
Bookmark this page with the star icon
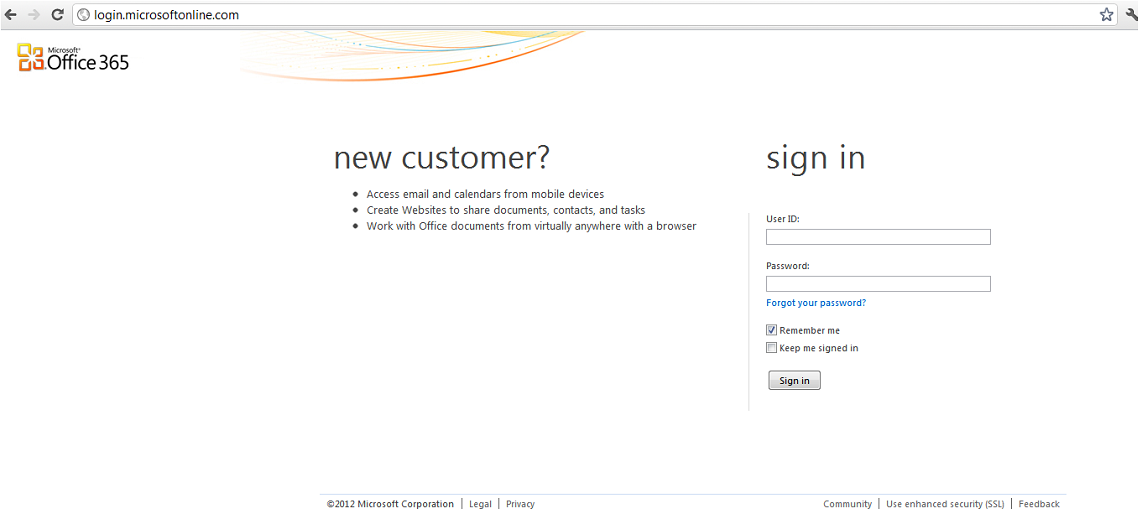click(x=1106, y=15)
